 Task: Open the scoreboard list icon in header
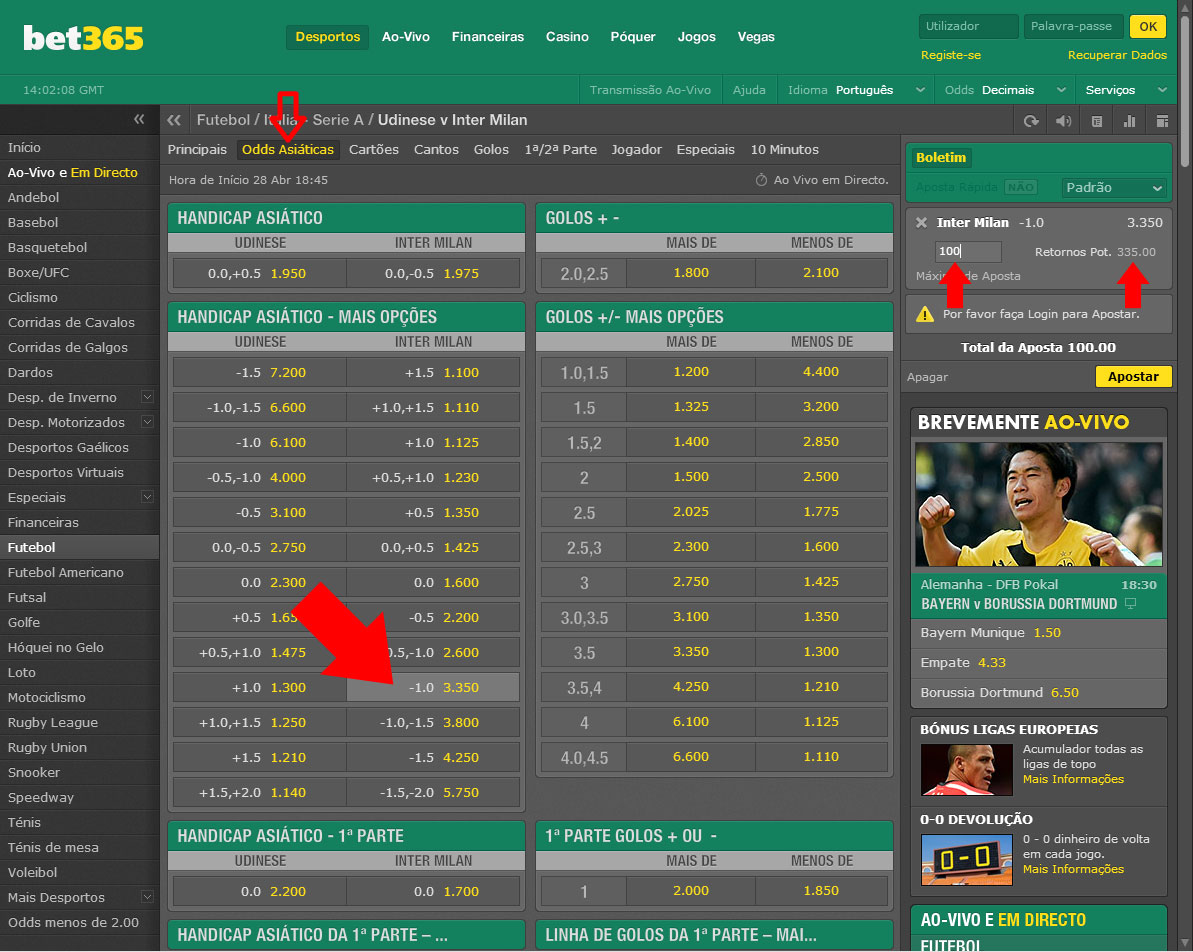(1097, 121)
